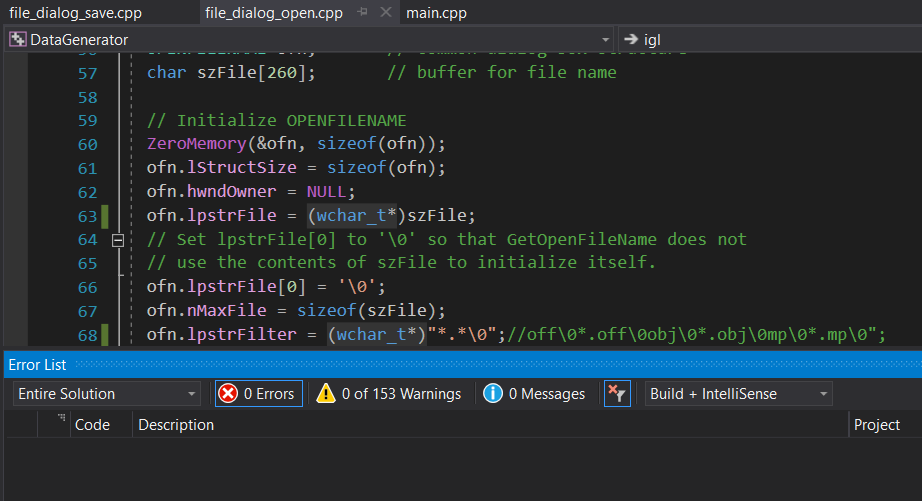Open the main.cpp tab
Image resolution: width=922 pixels, height=501 pixels.
(436, 13)
